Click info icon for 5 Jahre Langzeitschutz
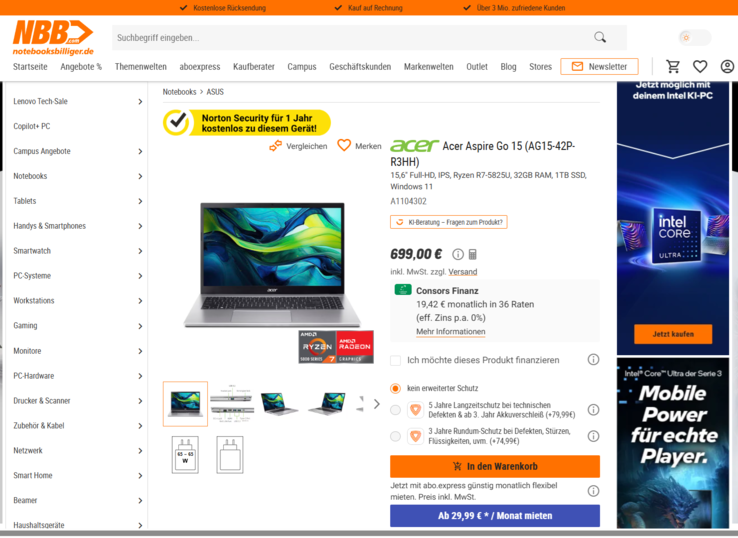This screenshot has width=738, height=538. click(x=593, y=410)
